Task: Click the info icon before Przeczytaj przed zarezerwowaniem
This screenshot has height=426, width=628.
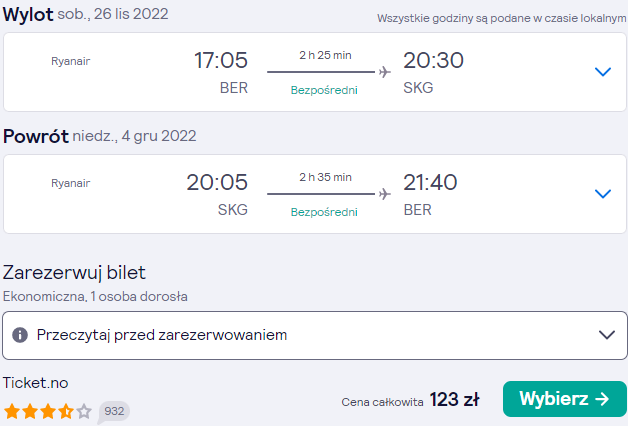Action: [20, 335]
